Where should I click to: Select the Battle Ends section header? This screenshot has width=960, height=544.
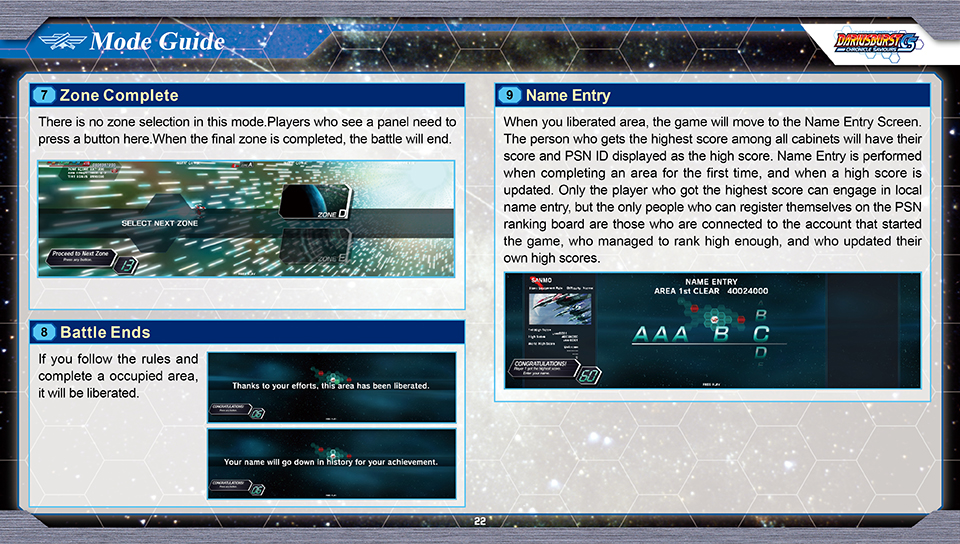(106, 332)
